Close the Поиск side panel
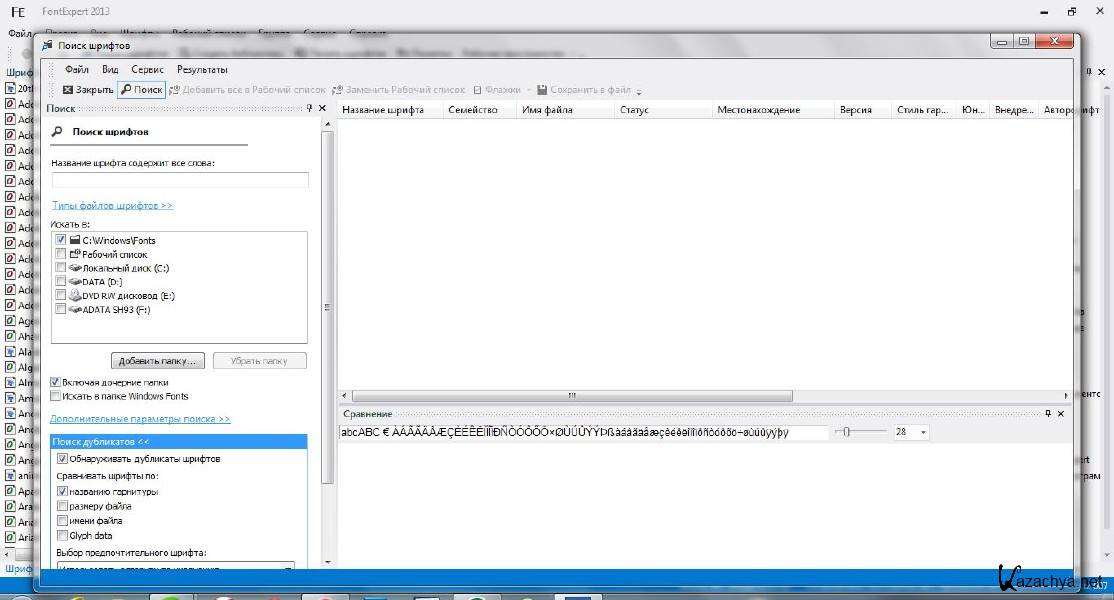This screenshot has width=1114, height=600. (x=322, y=108)
